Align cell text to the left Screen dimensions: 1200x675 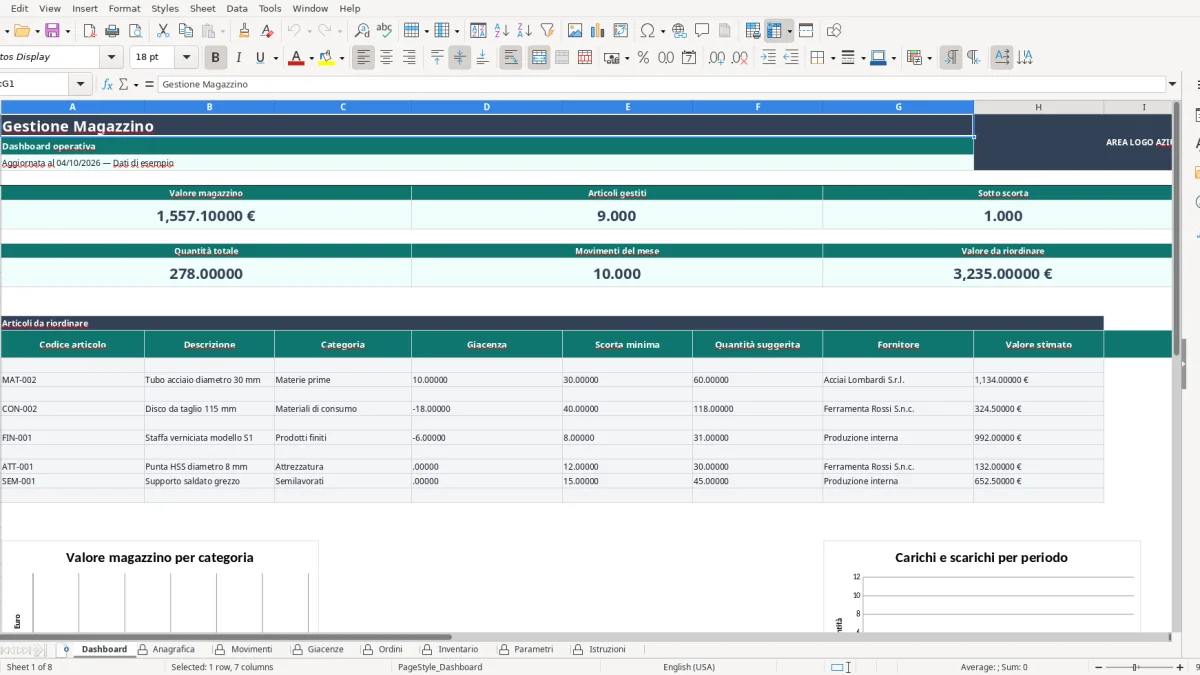(363, 58)
